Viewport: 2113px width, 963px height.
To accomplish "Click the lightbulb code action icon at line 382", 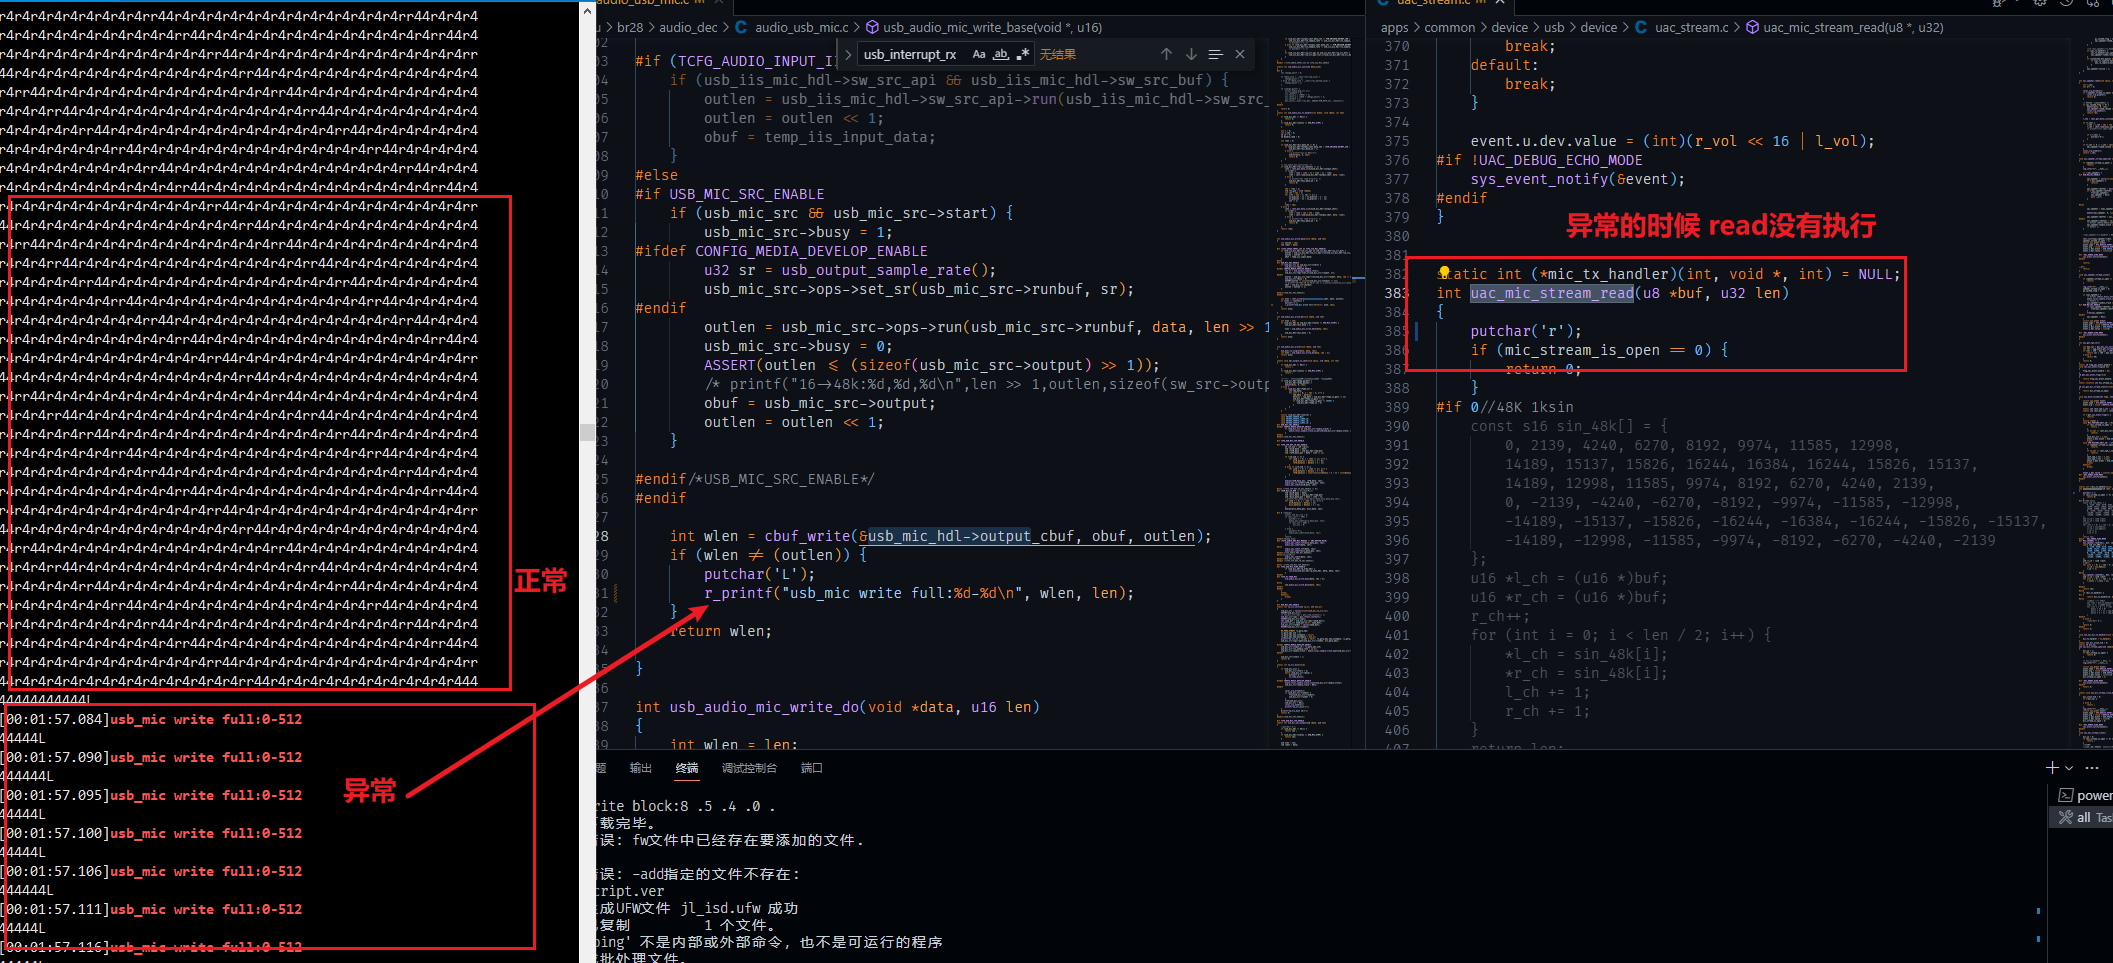I will [1444, 272].
